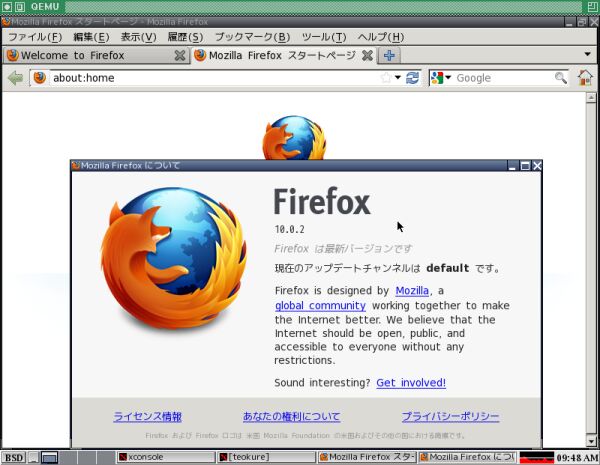Switch to [teokure] in the taskbar
600x465 pixels.
[x=266, y=457]
